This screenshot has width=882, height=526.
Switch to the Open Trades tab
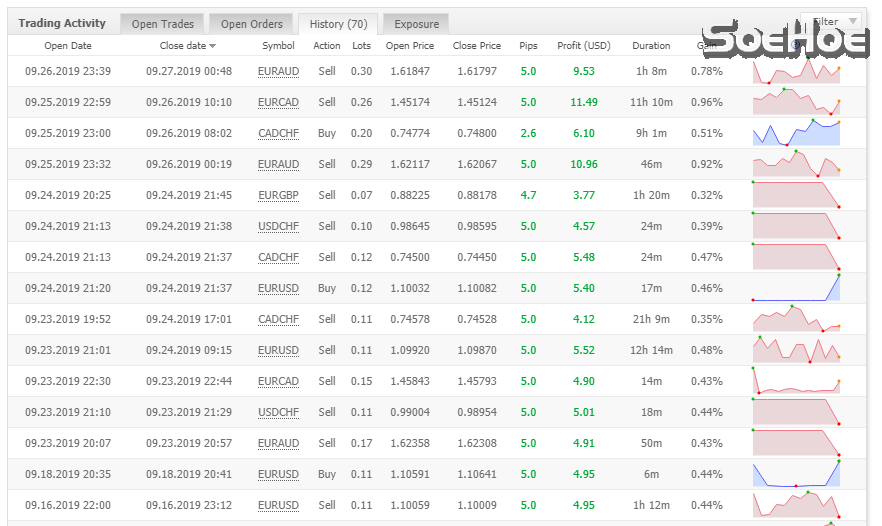(162, 24)
